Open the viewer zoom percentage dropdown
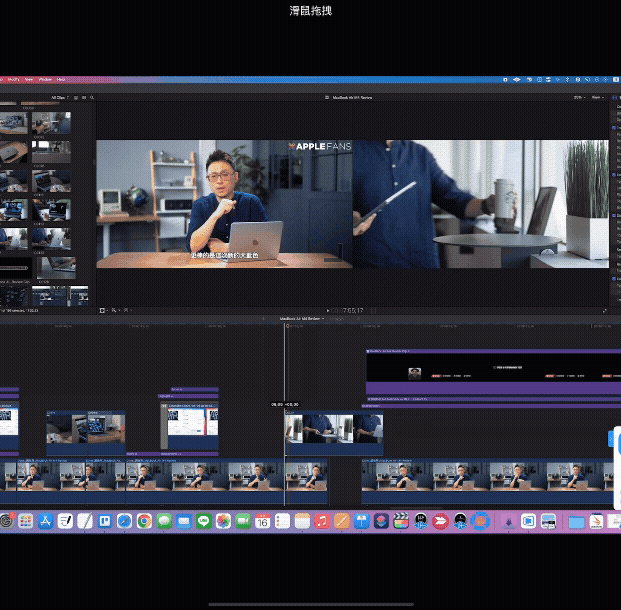This screenshot has height=610, width=621. pyautogui.click(x=579, y=98)
